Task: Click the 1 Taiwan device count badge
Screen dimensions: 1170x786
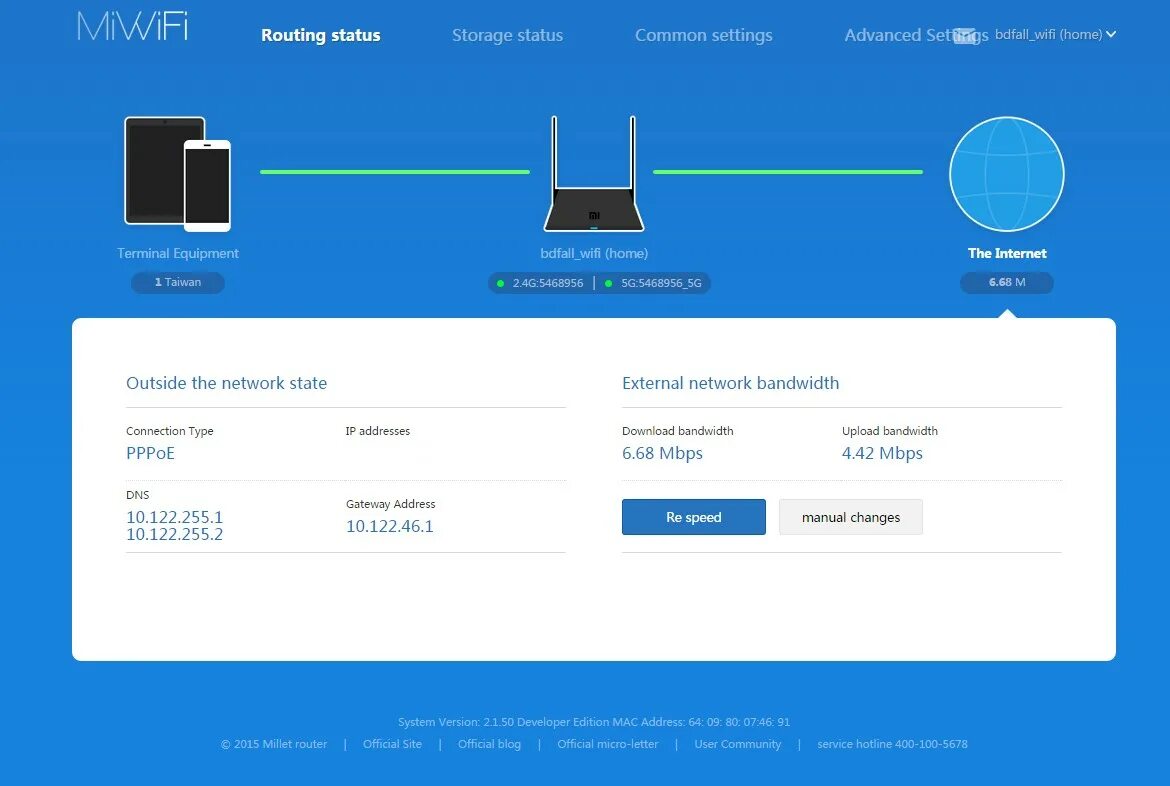Action: (x=178, y=282)
